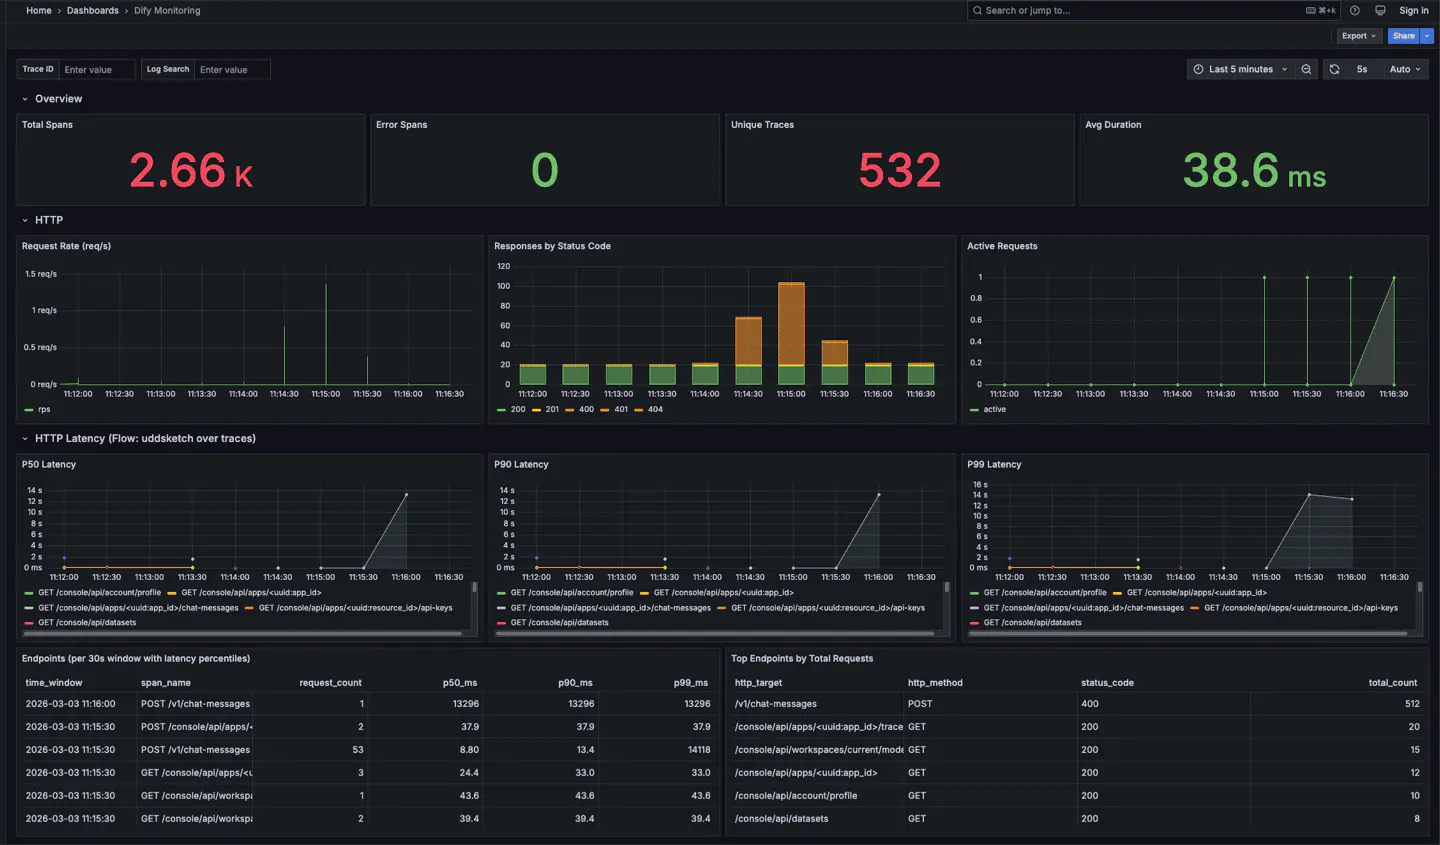Image resolution: width=1440 pixels, height=845 pixels.
Task: Click the Avg Duration panel title
Action: pos(1113,125)
